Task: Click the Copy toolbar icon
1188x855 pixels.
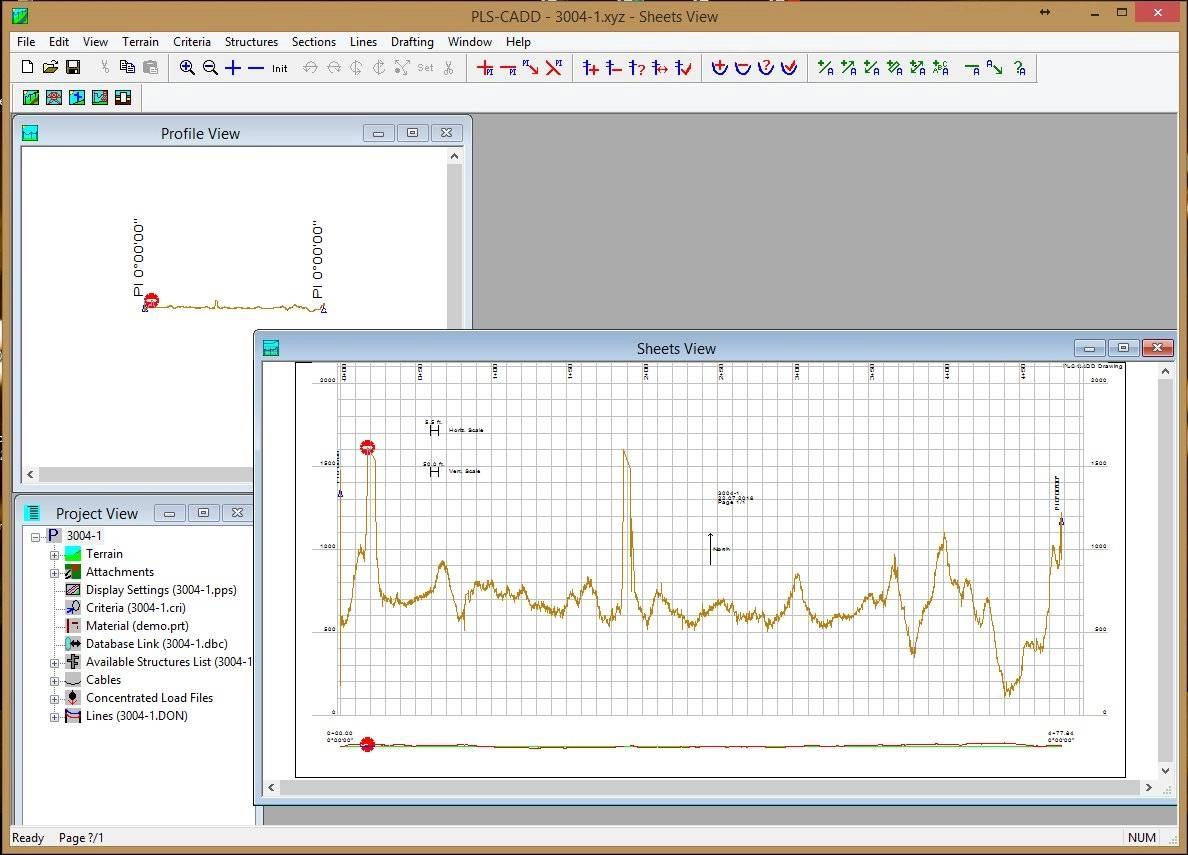Action: 127,67
